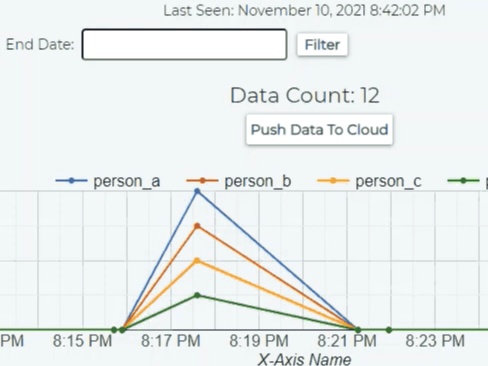Hide the person_b series via legend
Image resolution: width=488 pixels, height=366 pixels.
coord(239,181)
